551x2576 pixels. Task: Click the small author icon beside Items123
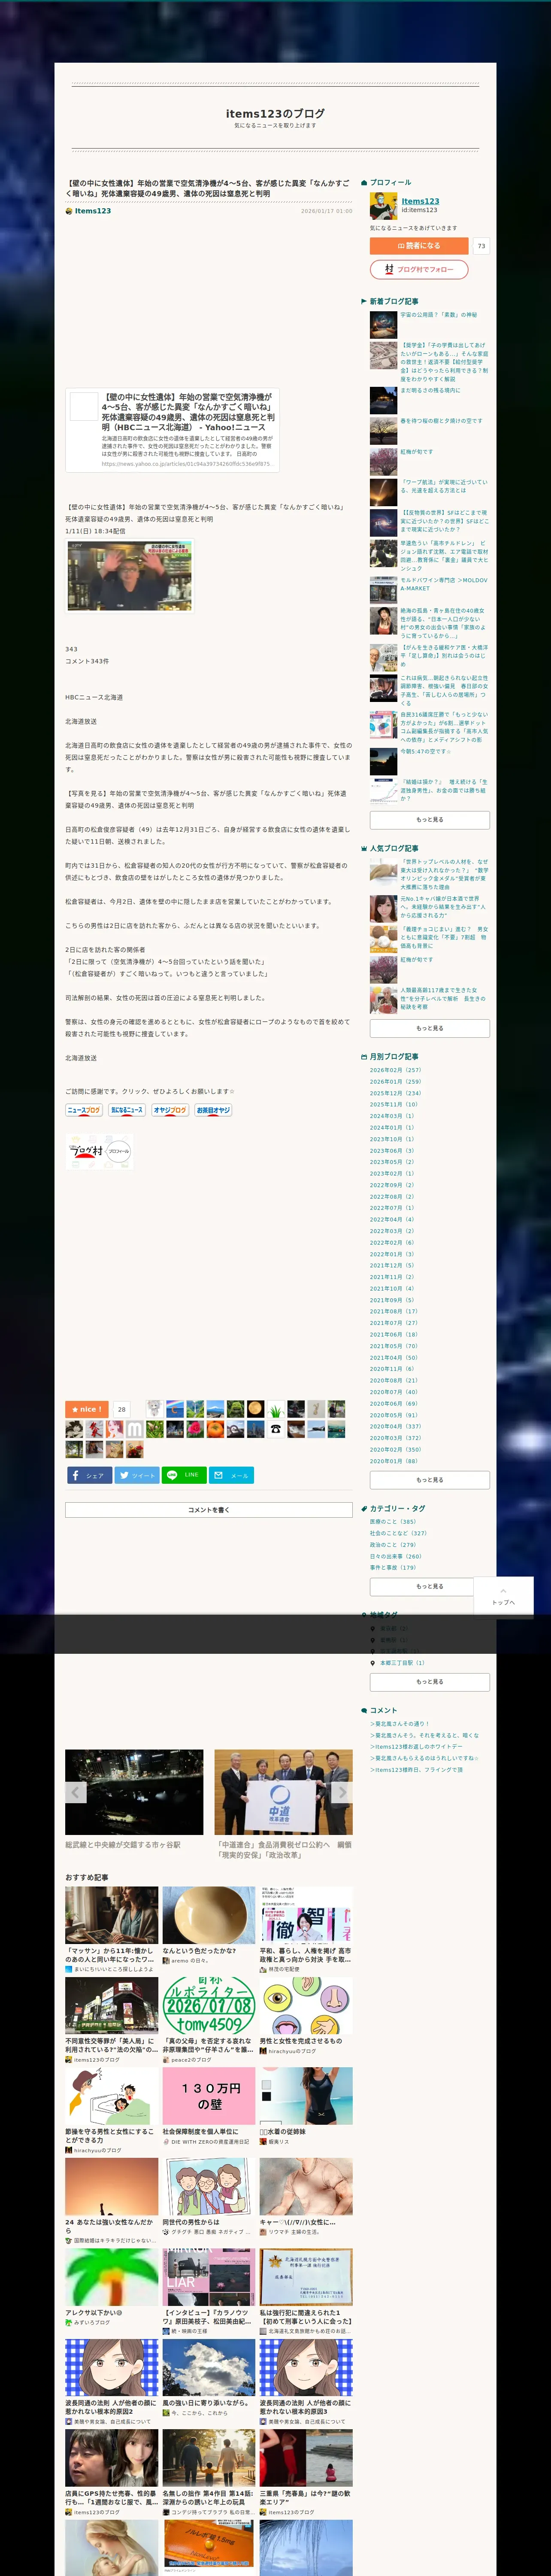[x=69, y=211]
